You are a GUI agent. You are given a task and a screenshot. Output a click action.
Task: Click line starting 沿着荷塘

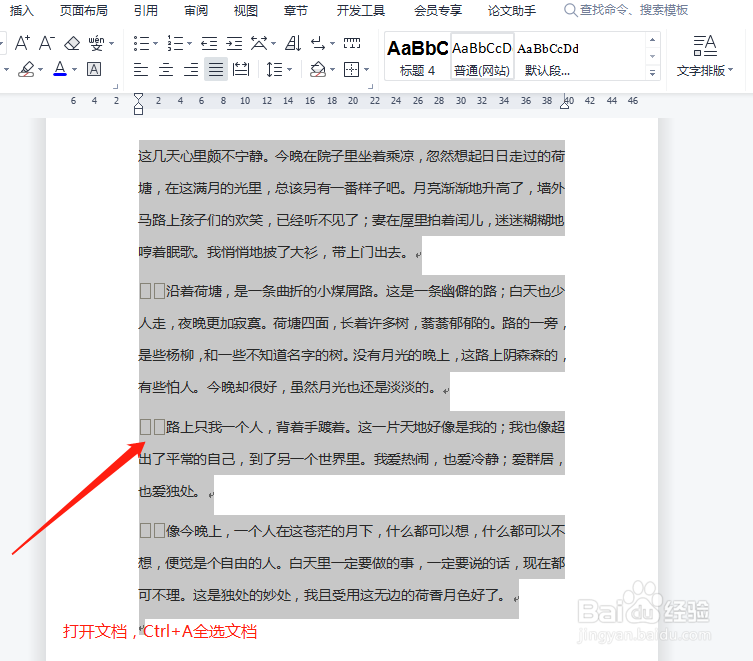(x=352, y=291)
